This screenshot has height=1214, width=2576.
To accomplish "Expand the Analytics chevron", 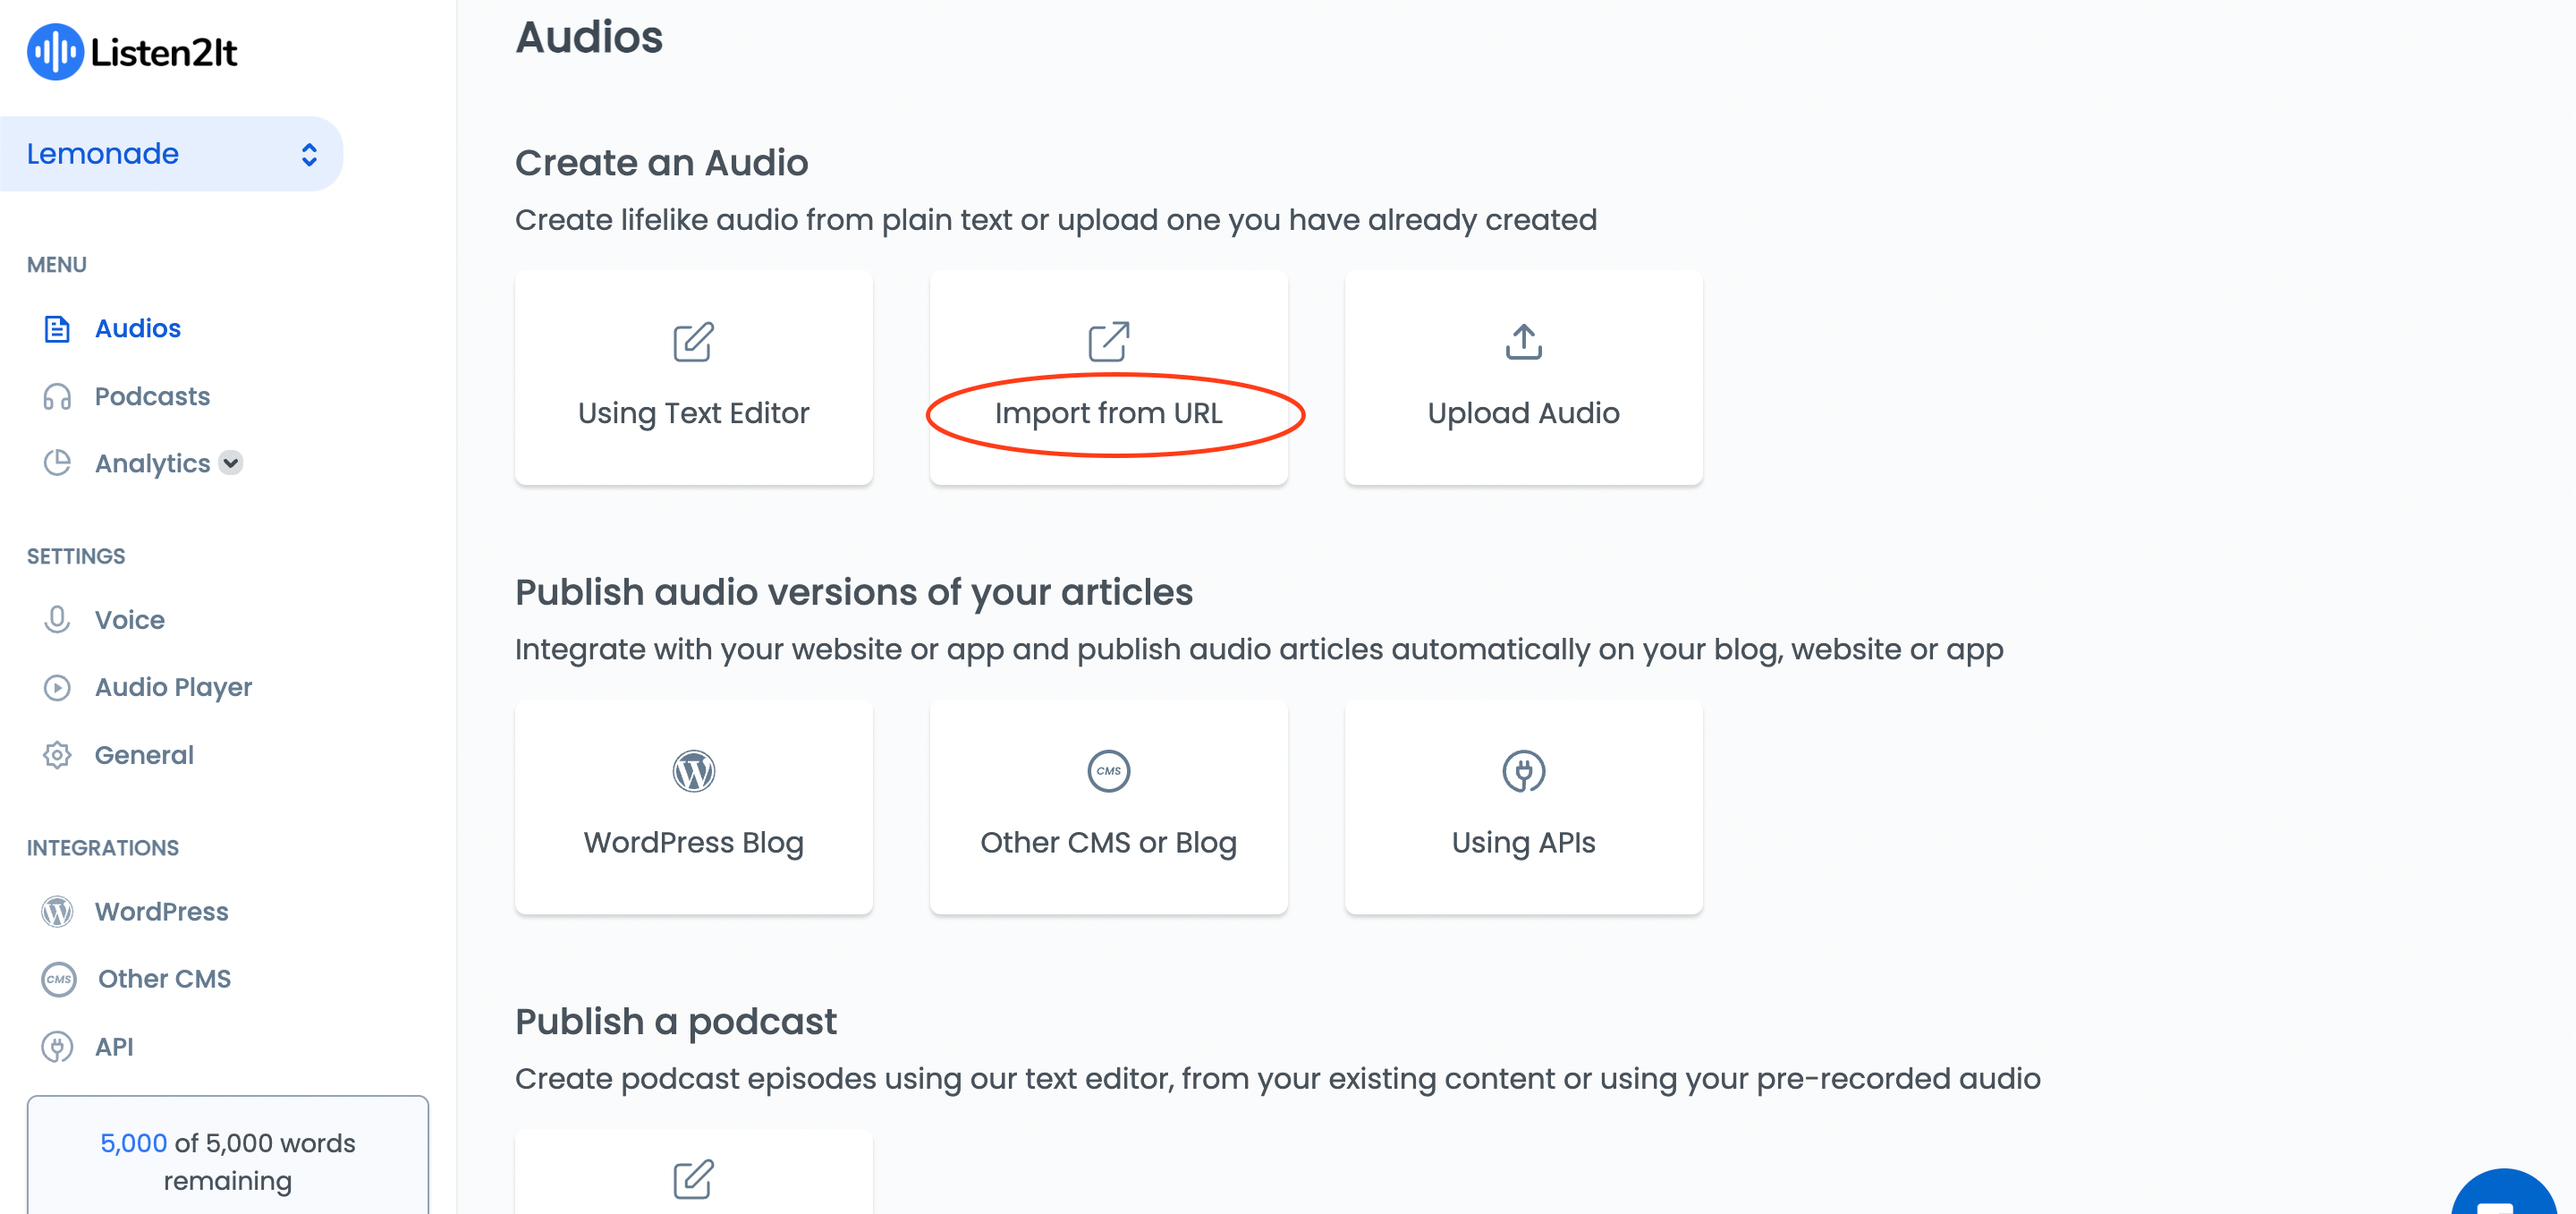I will pos(231,463).
